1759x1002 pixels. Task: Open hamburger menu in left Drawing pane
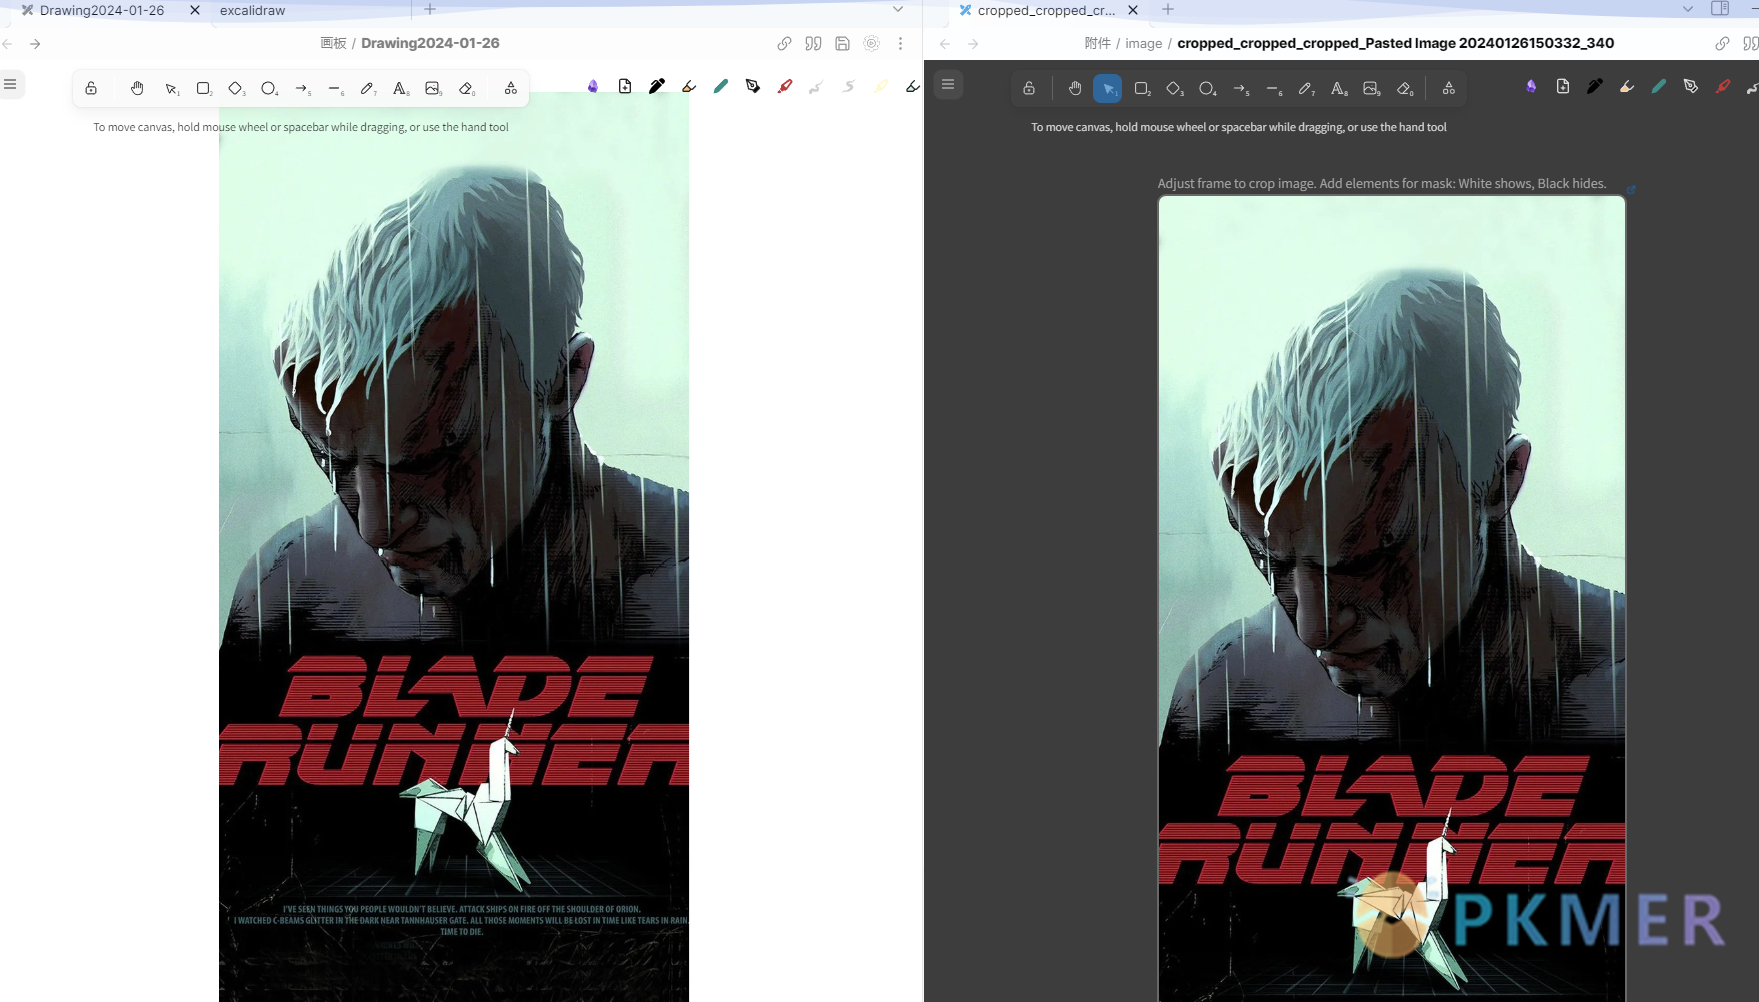(x=10, y=84)
